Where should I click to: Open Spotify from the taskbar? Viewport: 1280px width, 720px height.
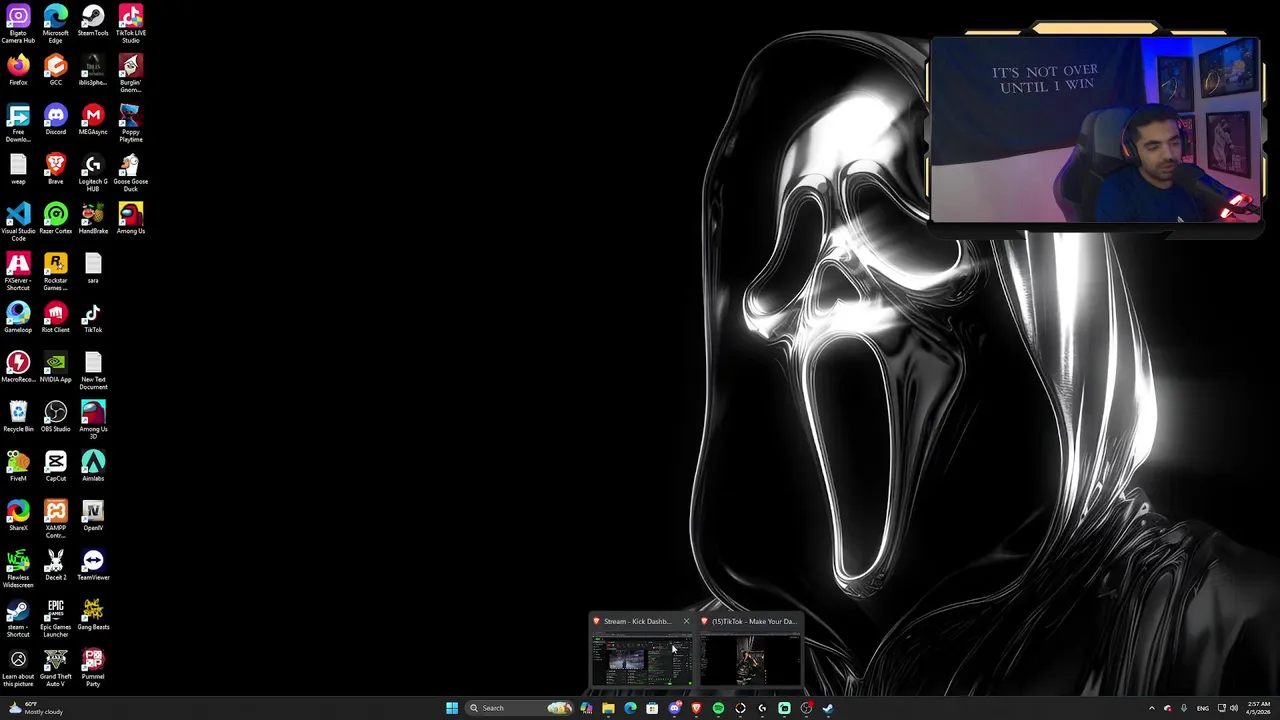click(718, 708)
